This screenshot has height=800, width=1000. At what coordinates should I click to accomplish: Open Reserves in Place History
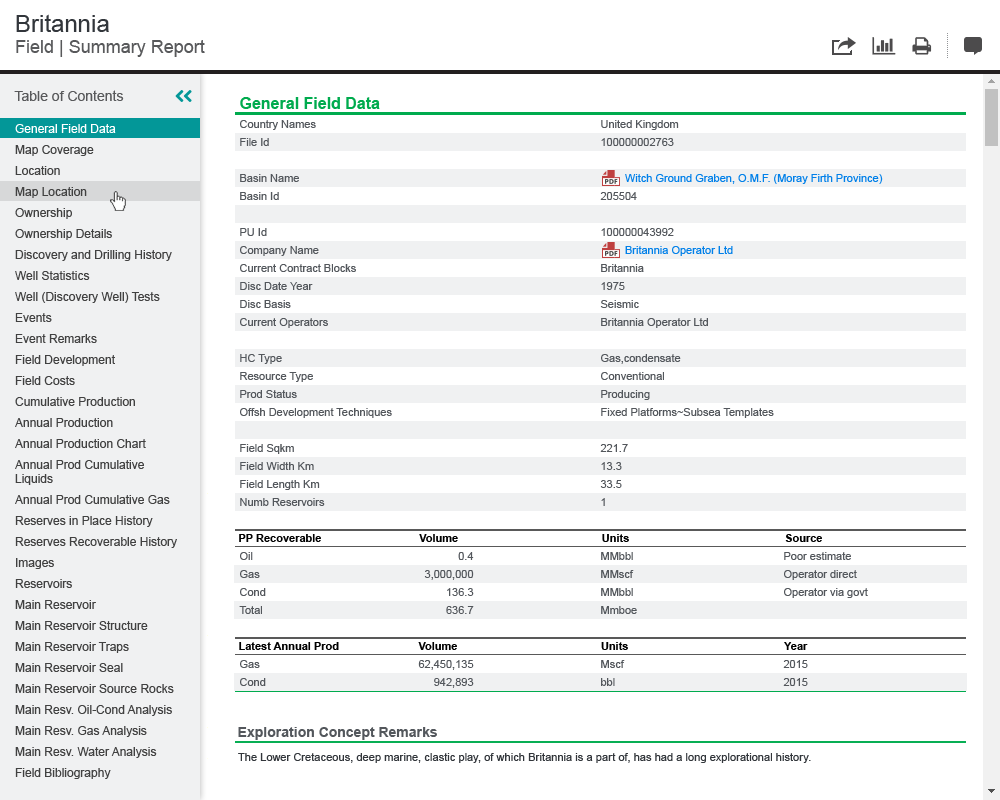coord(84,521)
